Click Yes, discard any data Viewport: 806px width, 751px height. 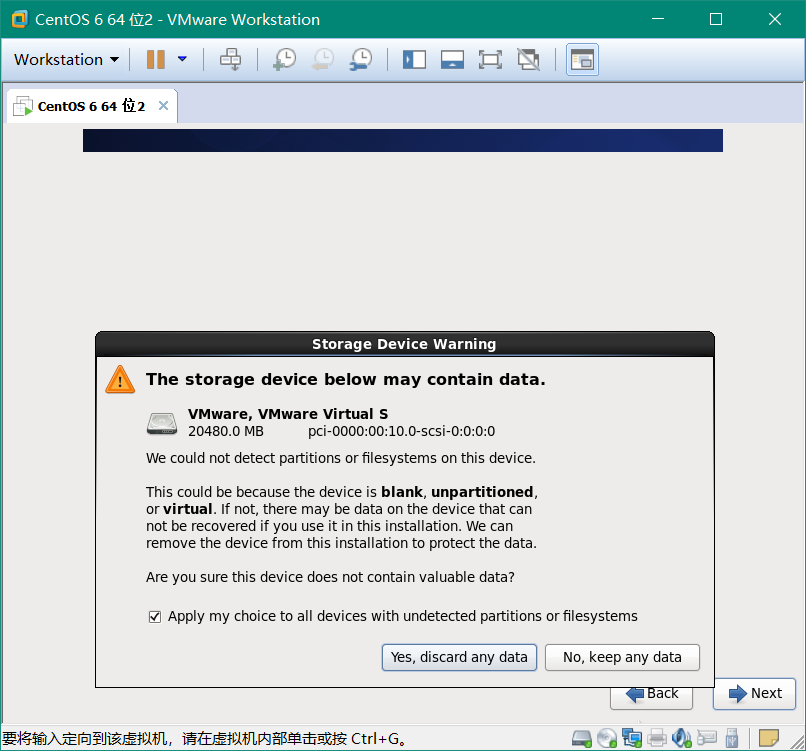459,657
